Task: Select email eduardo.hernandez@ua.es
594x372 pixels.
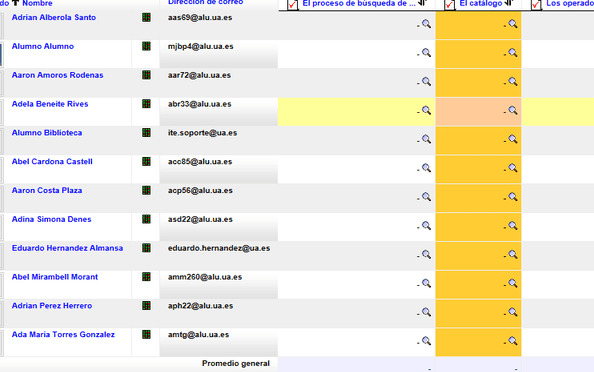Action: [219, 248]
